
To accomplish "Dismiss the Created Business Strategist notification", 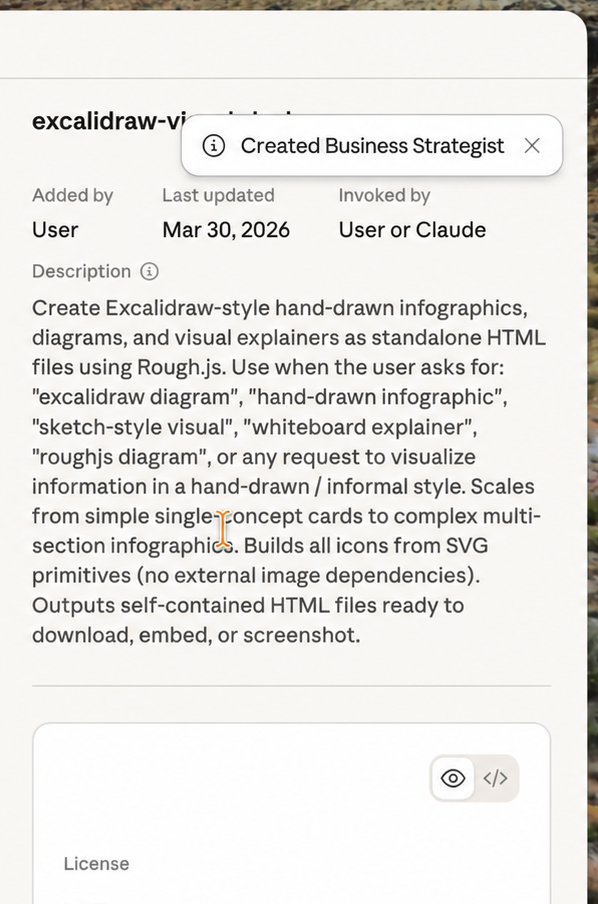I will click(532, 146).
